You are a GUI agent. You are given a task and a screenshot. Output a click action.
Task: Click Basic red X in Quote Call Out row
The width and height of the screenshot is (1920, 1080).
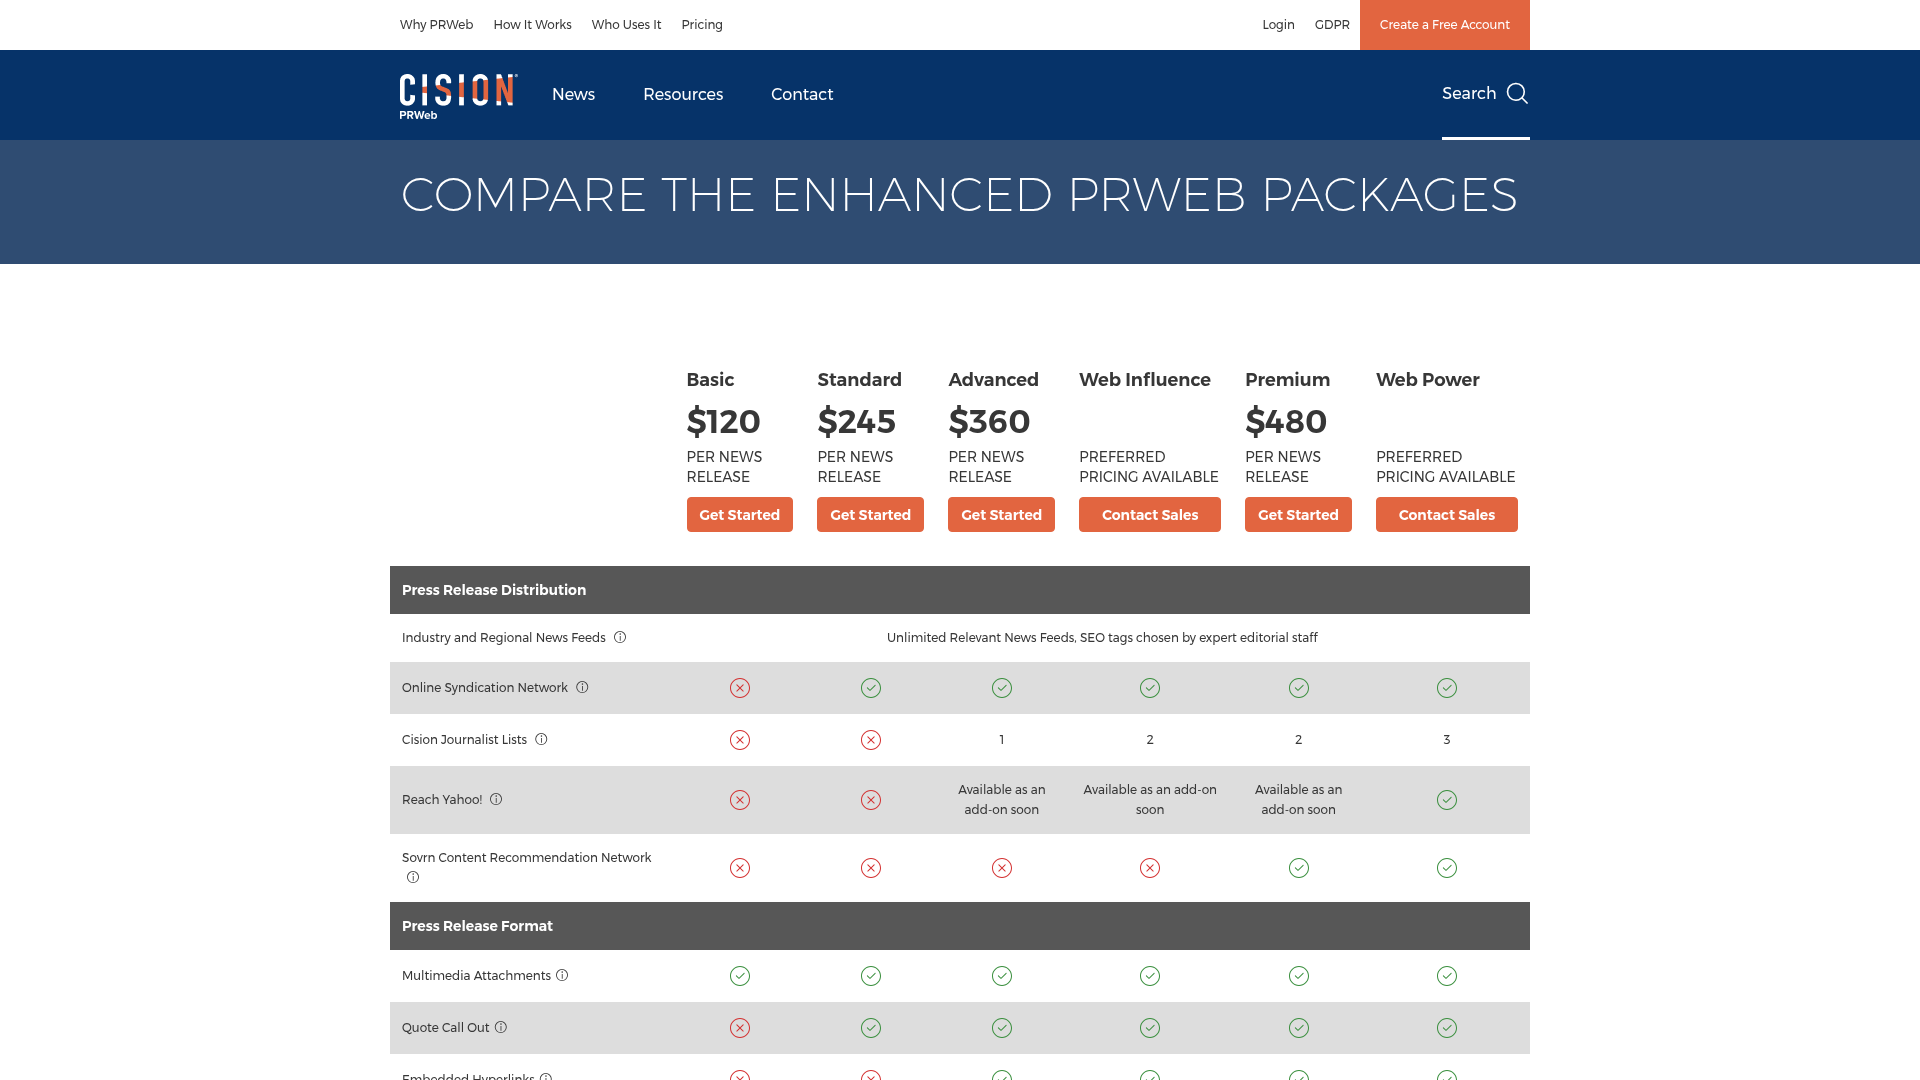[x=740, y=1028]
